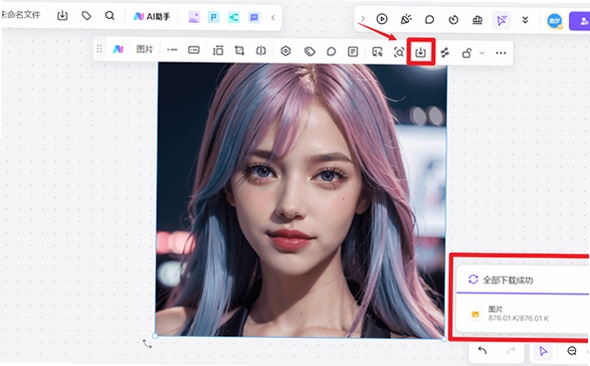This screenshot has width=590, height=366.
Task: Click the 876.01 K file size text
Action: click(519, 319)
